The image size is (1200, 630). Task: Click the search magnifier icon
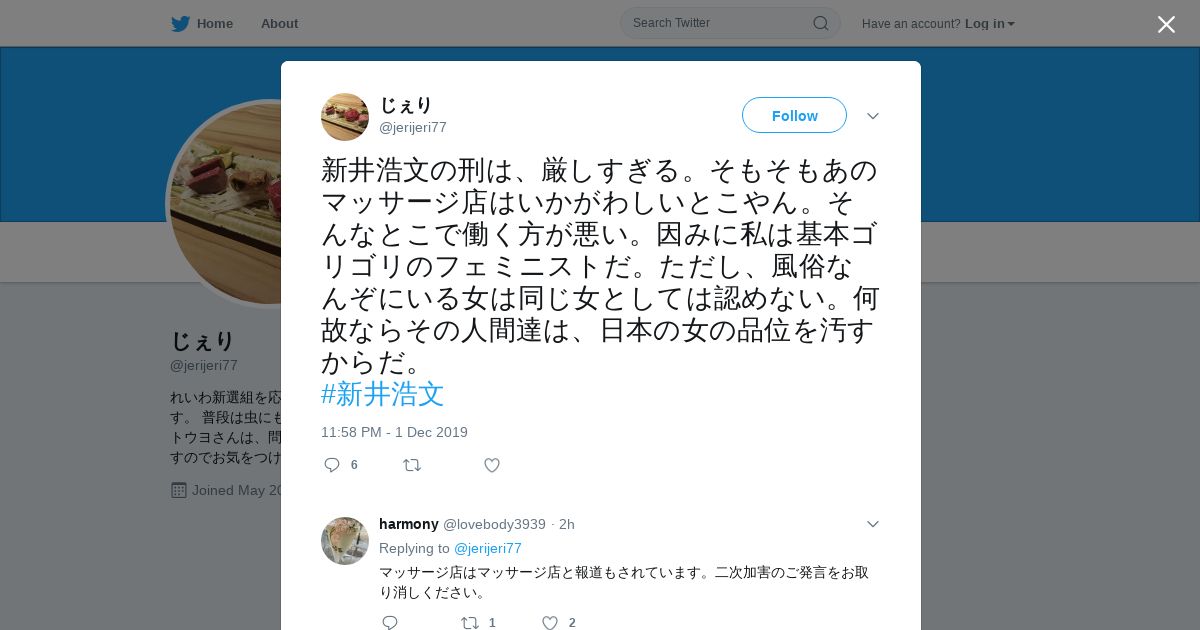click(x=820, y=23)
